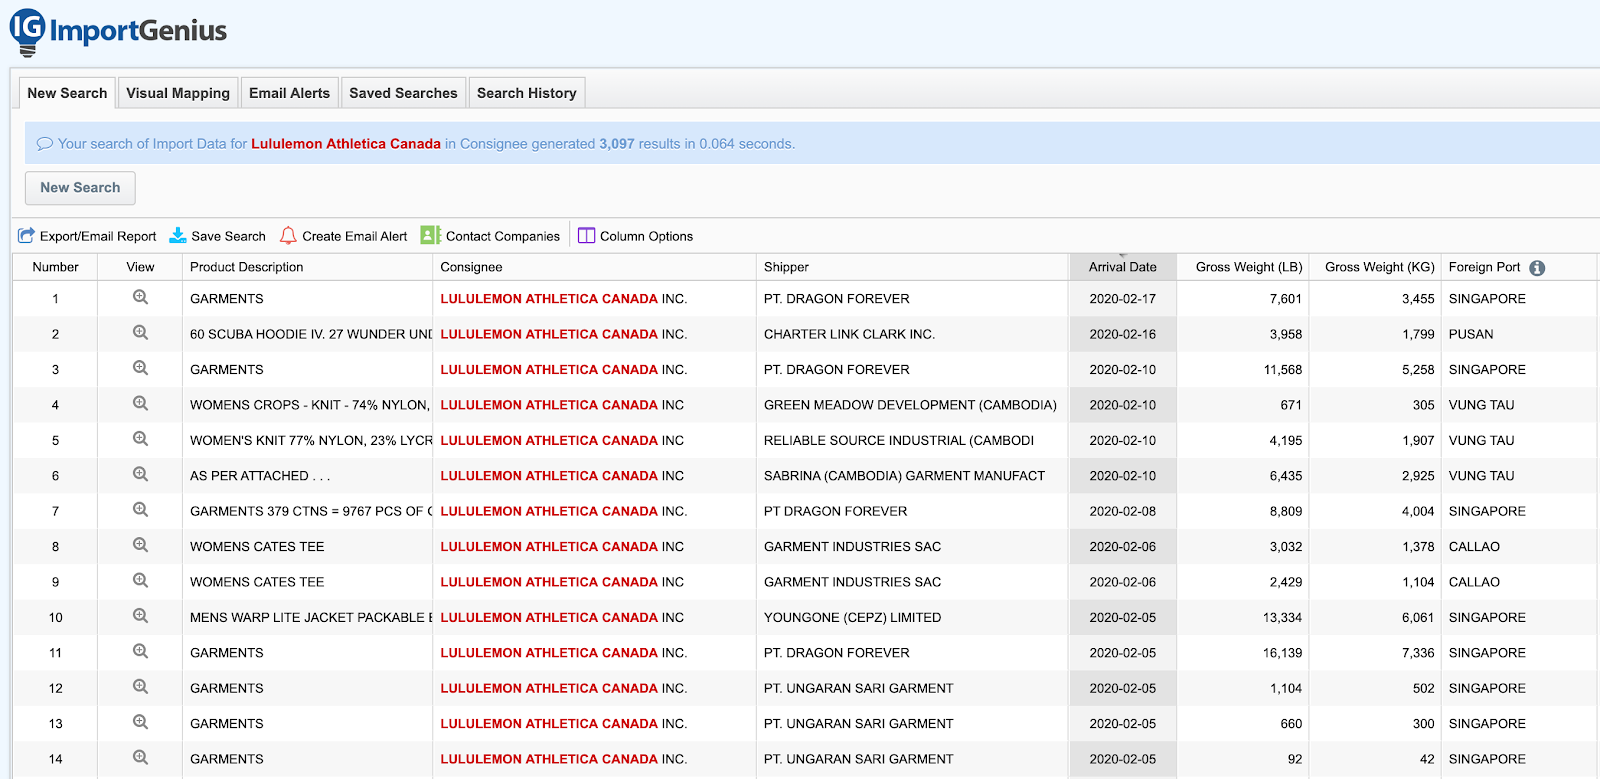Select shipper RELIABLE SOURCE INDUSTRIAL (CAMBODI
Screen dimensions: 1600x779
pos(899,440)
